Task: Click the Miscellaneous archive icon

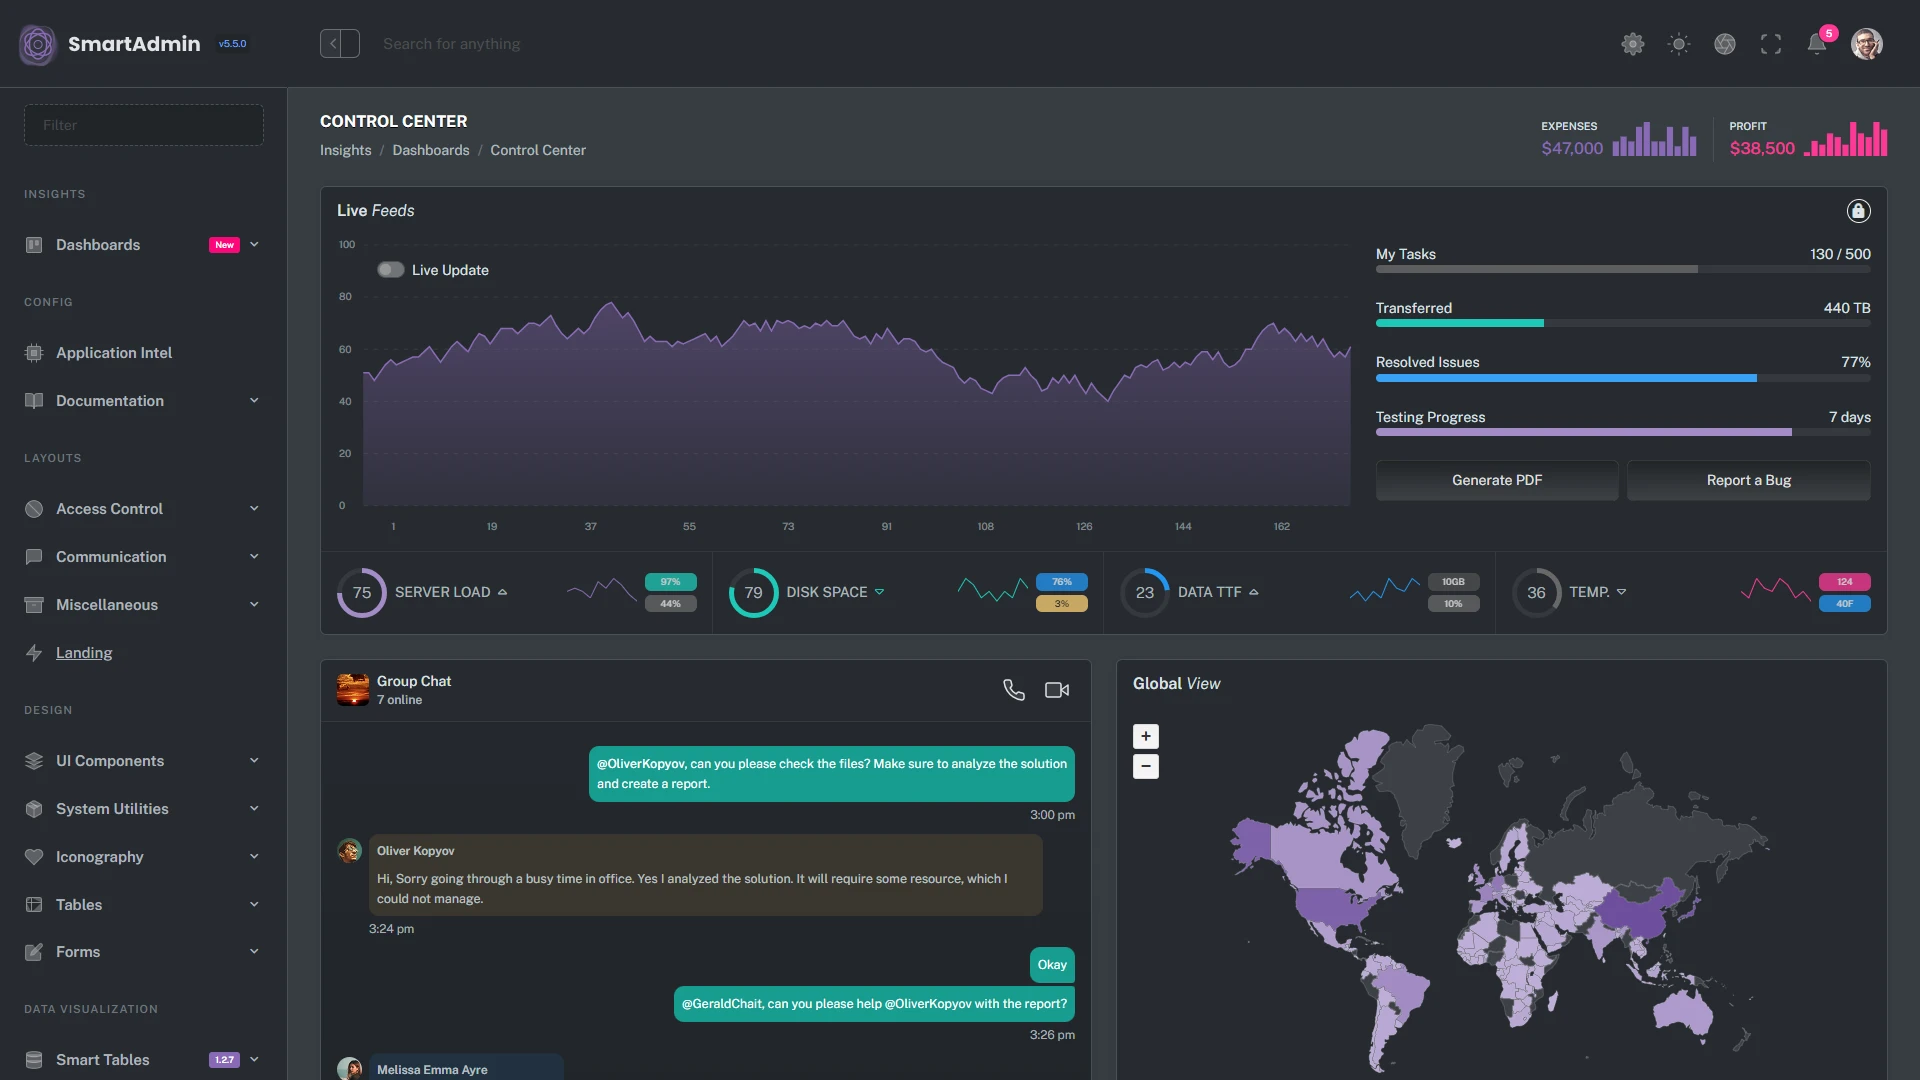Action: coord(34,605)
